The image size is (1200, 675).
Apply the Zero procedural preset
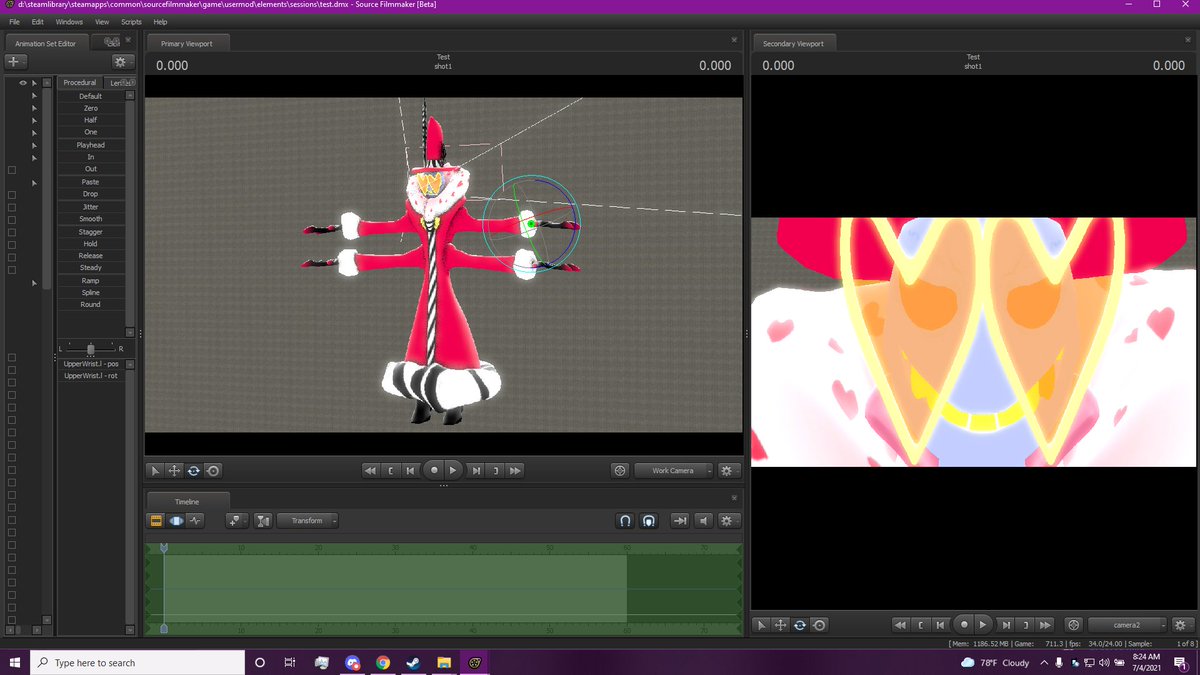[x=91, y=108]
